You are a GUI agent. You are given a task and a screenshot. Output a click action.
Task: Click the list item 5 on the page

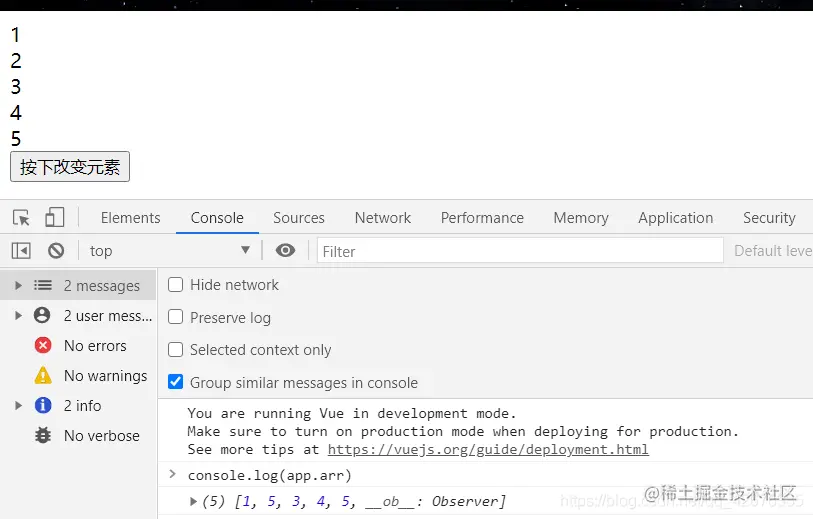16,138
